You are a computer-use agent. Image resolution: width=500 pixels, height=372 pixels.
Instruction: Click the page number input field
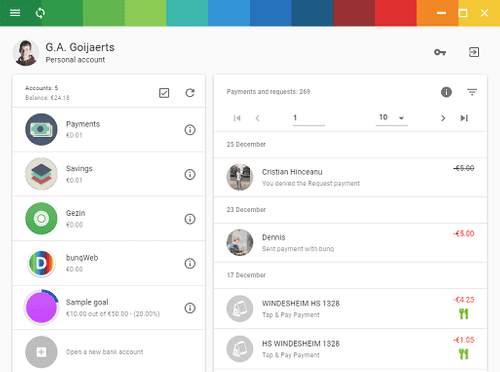pyautogui.click(x=309, y=118)
